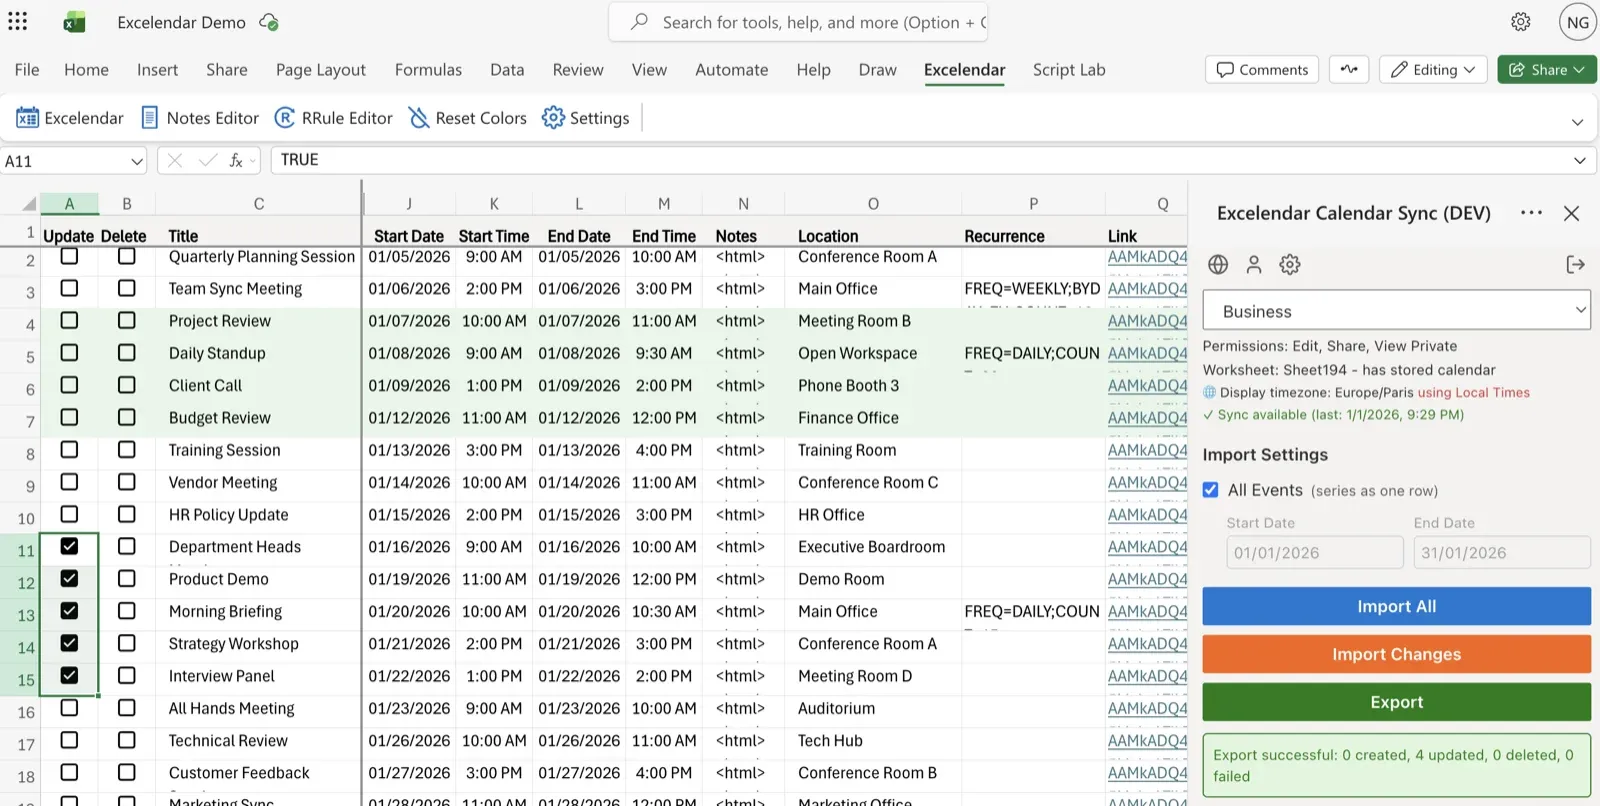Click the cloud saved status icon
1600x806 pixels.
268,22
